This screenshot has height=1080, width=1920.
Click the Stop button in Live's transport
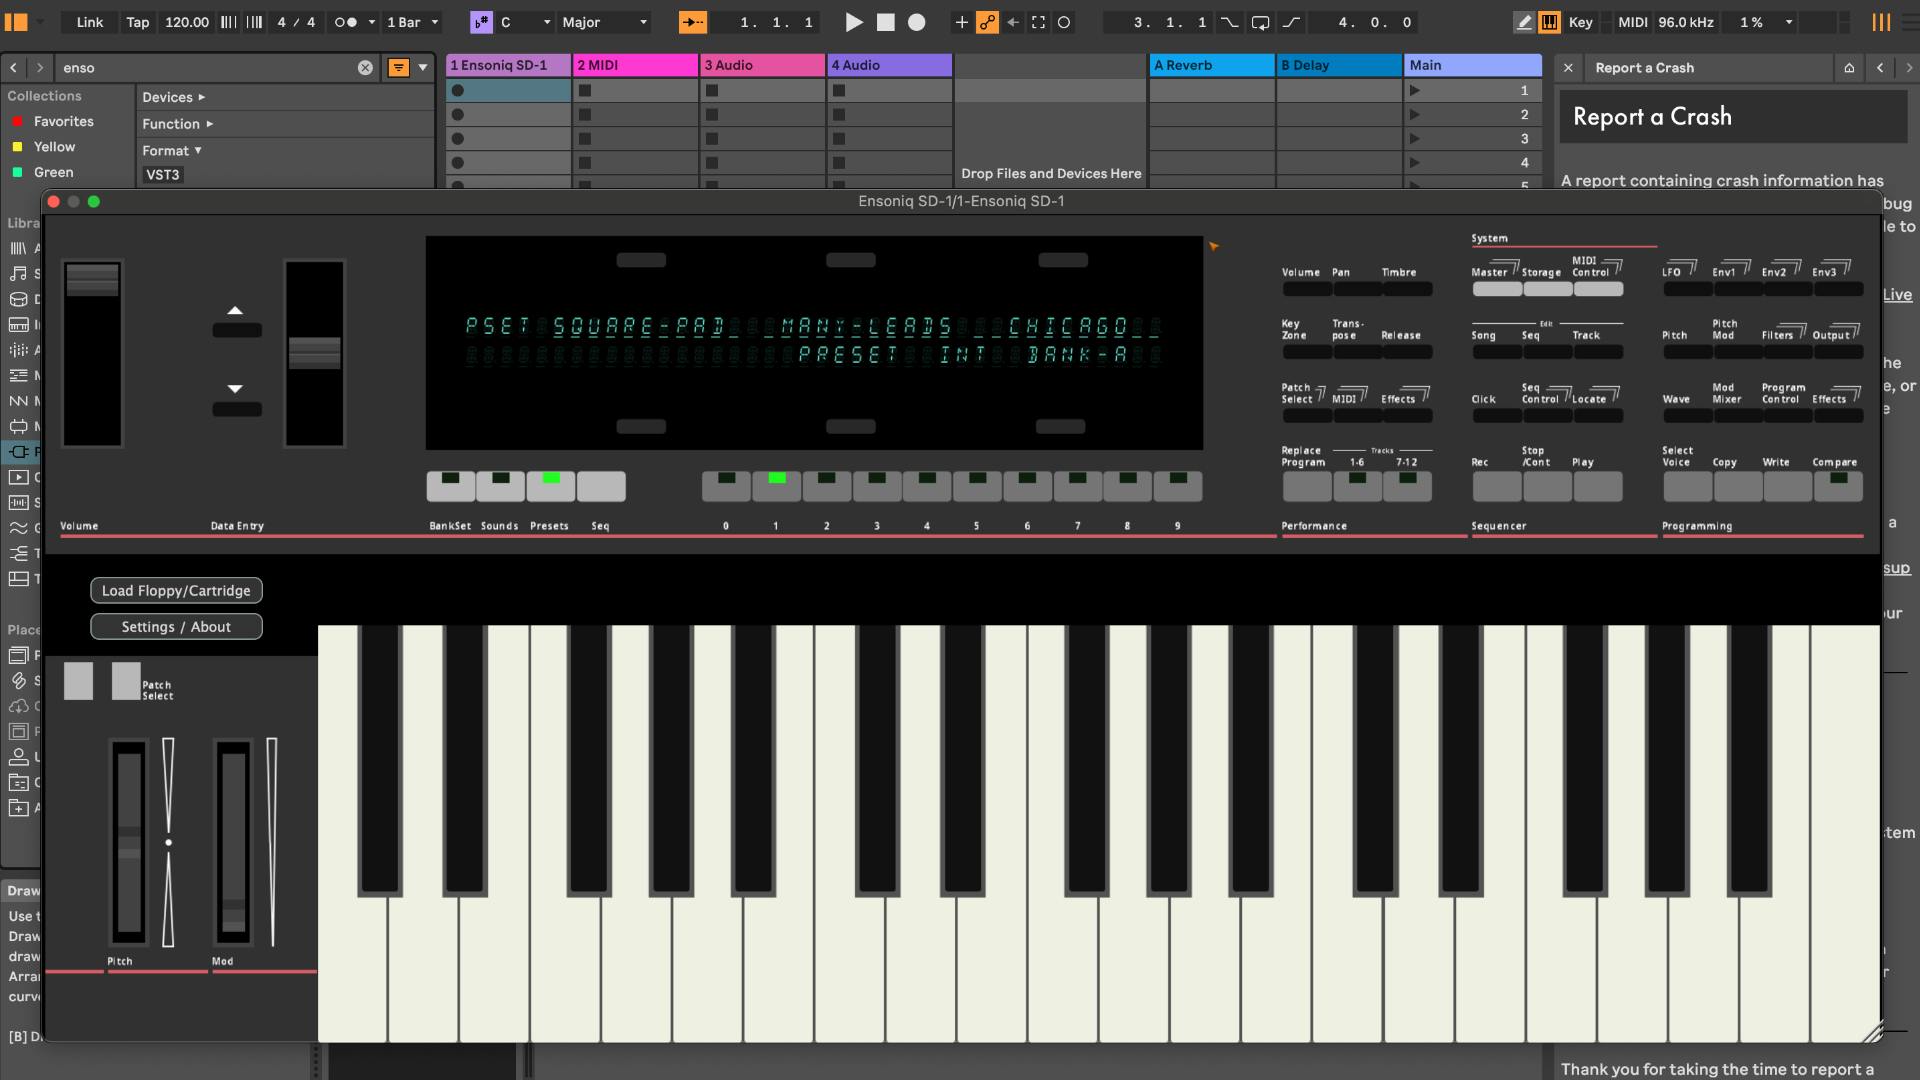[885, 22]
